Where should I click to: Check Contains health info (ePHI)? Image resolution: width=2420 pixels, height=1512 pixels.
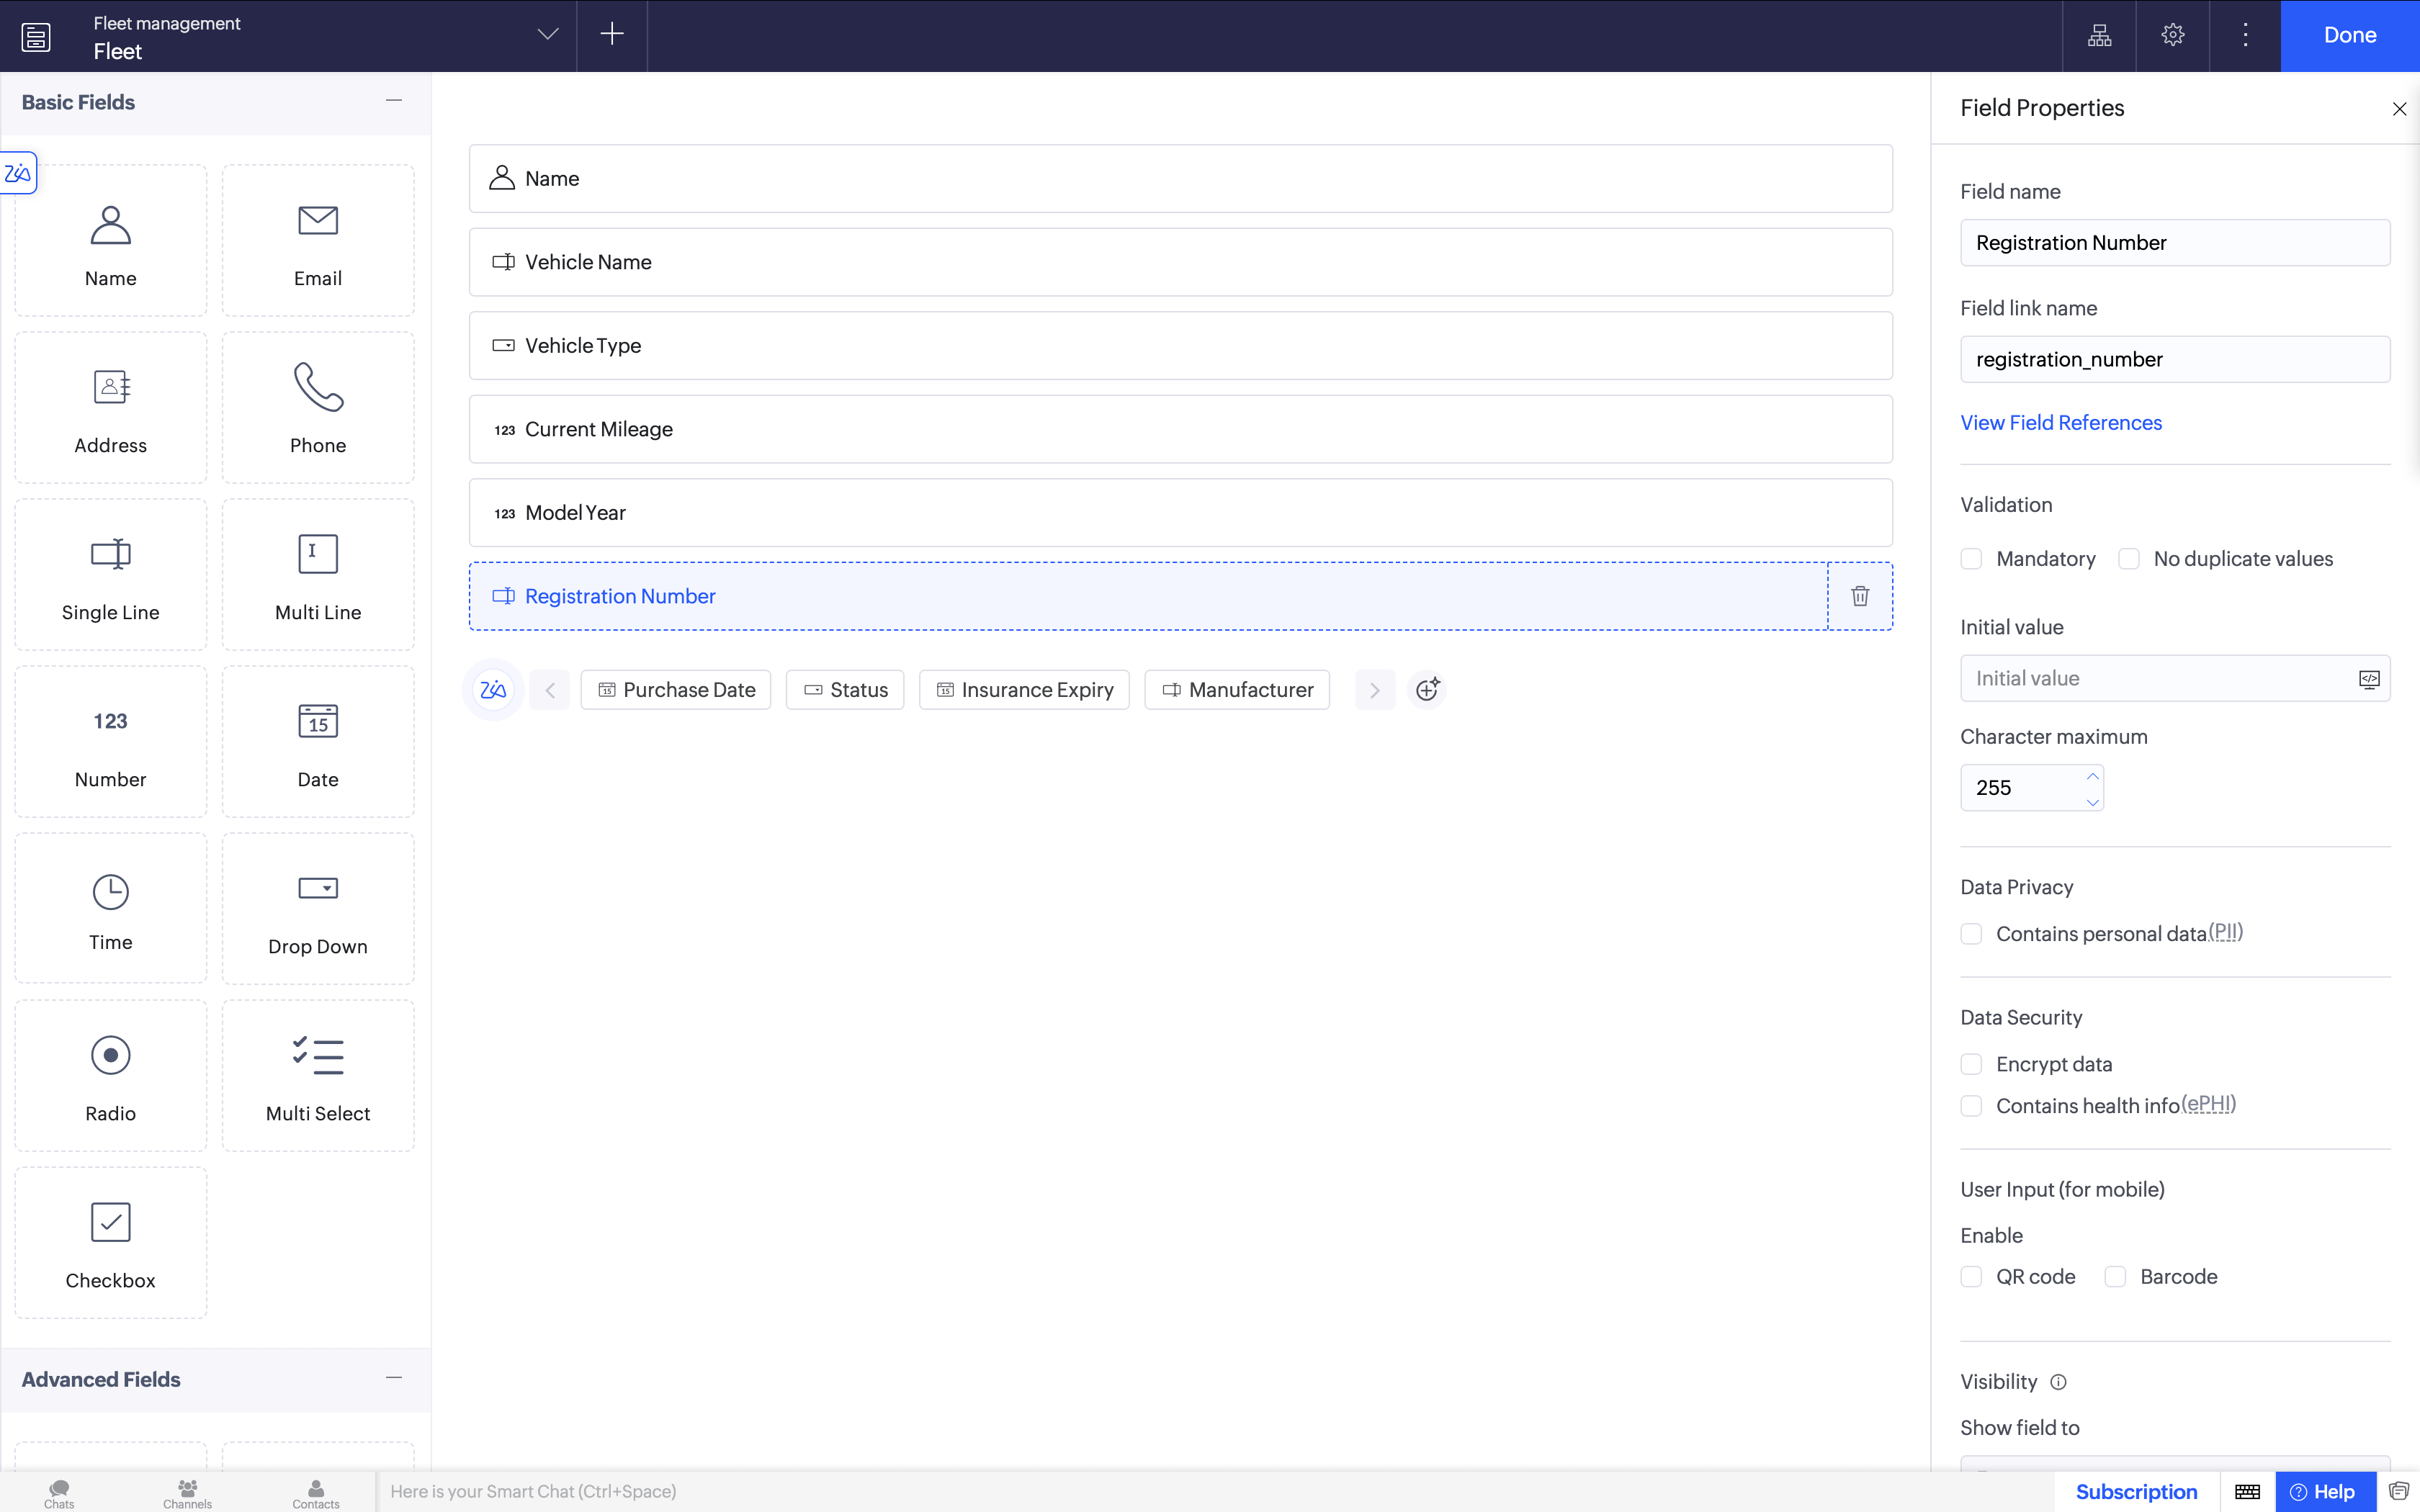click(x=1971, y=1106)
